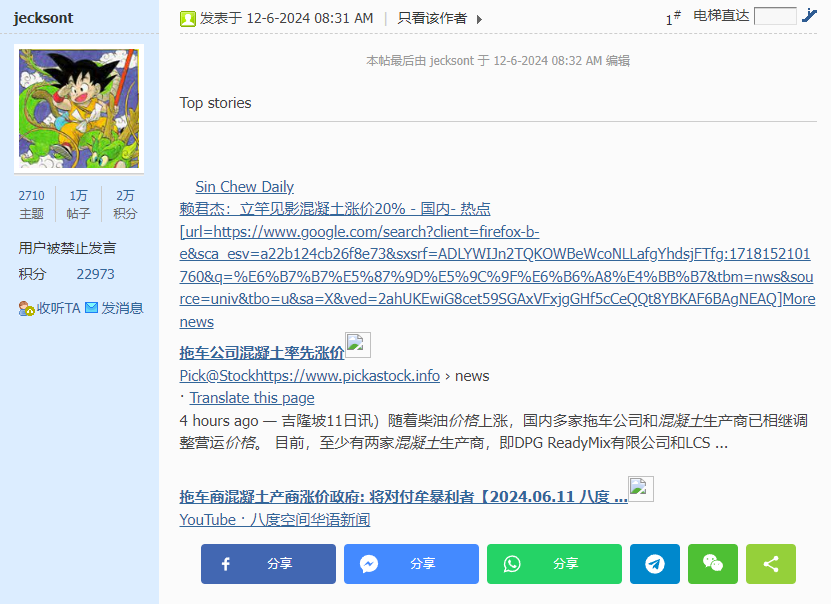Click broken image next to 拖车公司混凝土率先涨价
This screenshot has height=604, width=831.
[x=358, y=345]
